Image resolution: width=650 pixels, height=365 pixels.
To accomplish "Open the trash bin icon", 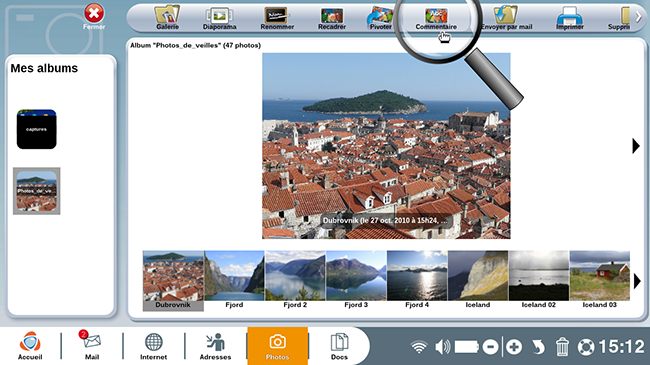I will 562,346.
